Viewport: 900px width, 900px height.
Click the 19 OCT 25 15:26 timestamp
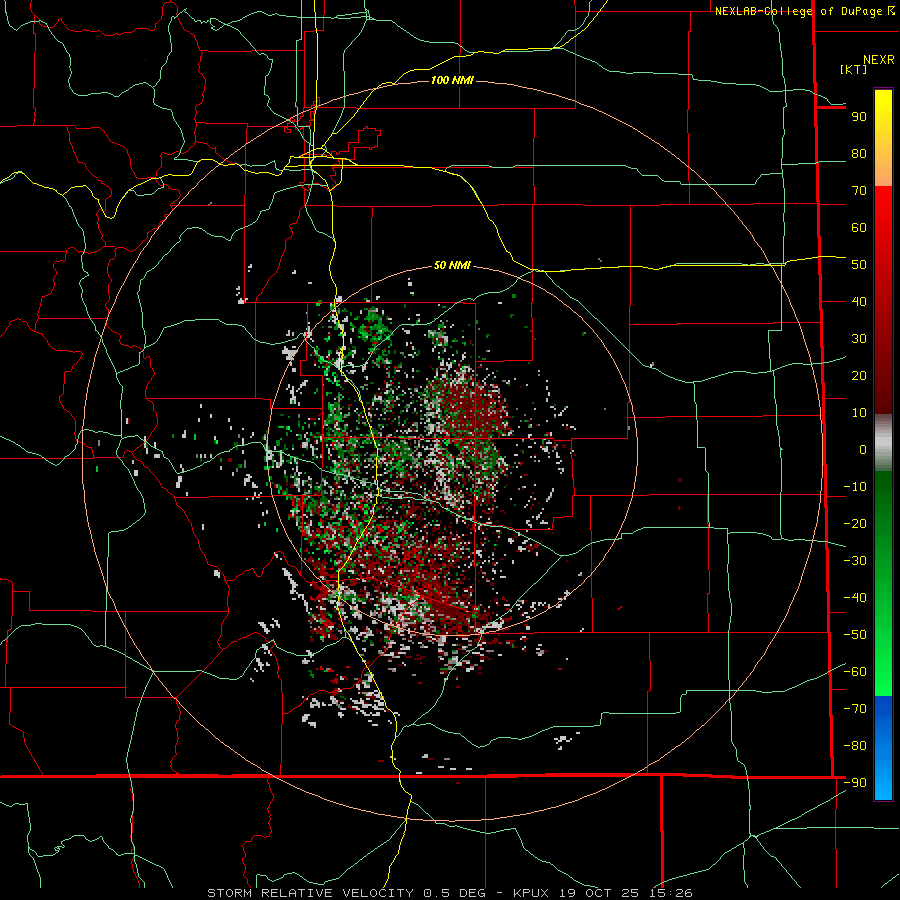click(625, 893)
